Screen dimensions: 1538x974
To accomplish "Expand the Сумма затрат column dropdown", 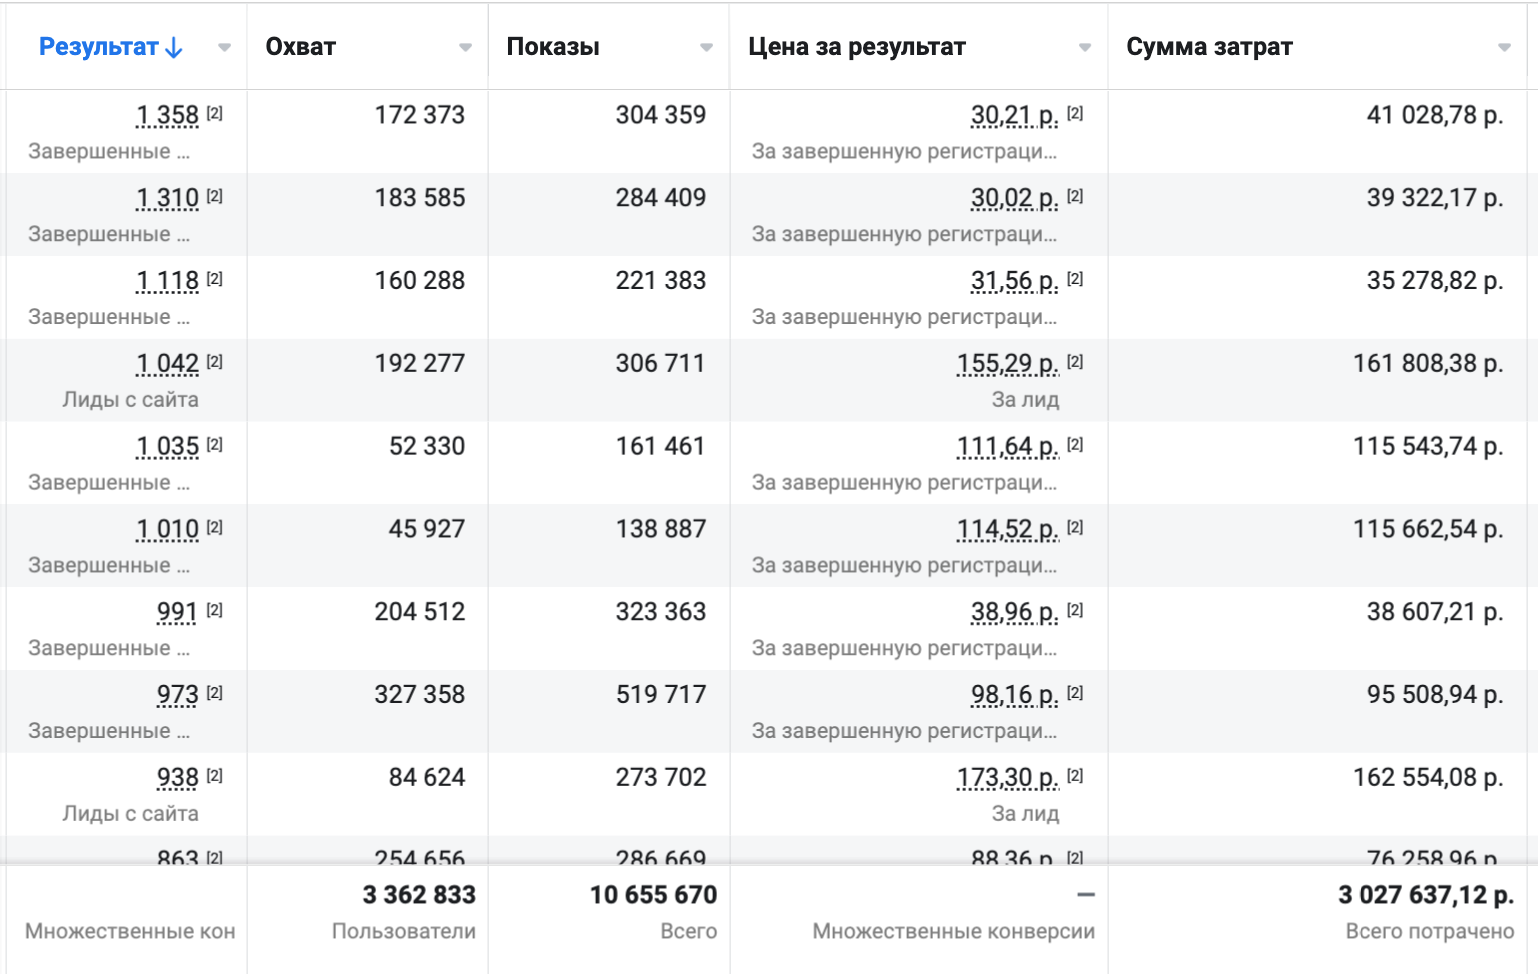I will click(x=1504, y=47).
